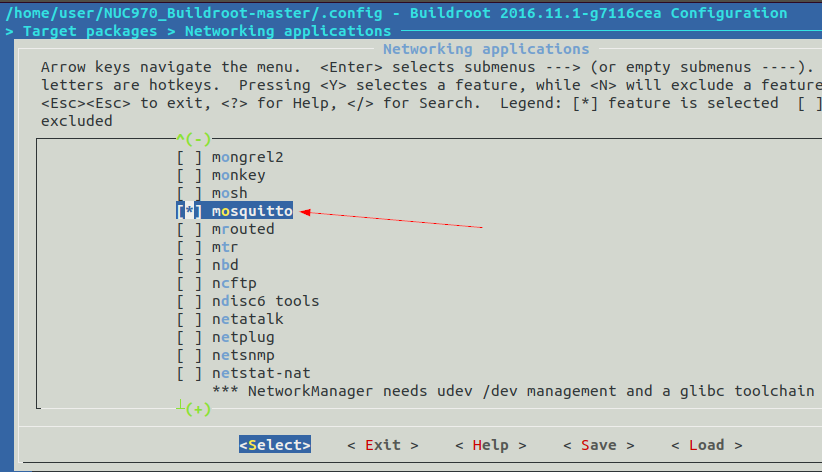Click the nbd entry label
The height and width of the screenshot is (472, 822).
click(x=225, y=265)
